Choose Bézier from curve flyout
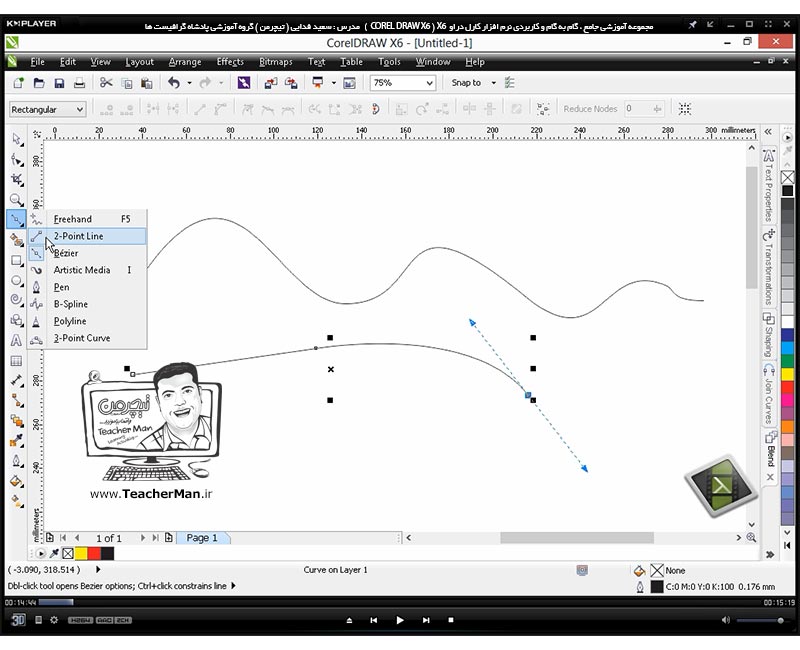The image size is (800, 650). (x=87, y=253)
